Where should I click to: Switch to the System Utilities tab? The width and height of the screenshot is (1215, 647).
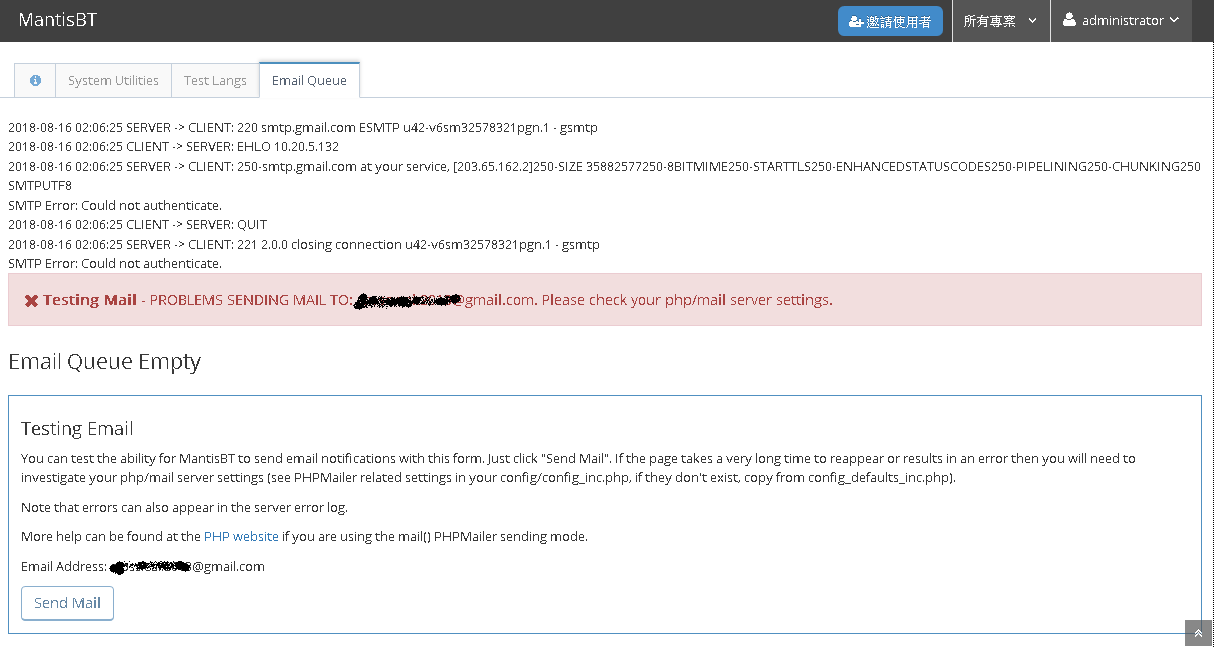113,81
